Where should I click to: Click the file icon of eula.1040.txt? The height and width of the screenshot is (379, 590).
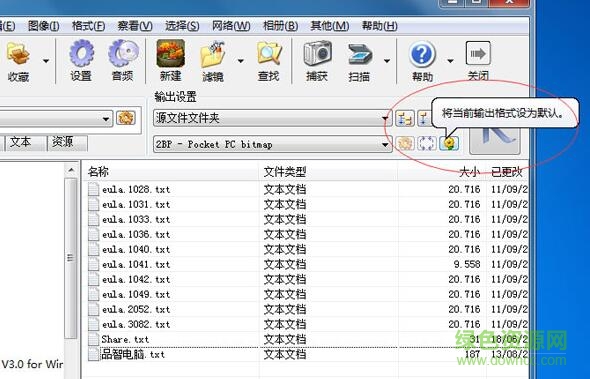[x=93, y=249]
